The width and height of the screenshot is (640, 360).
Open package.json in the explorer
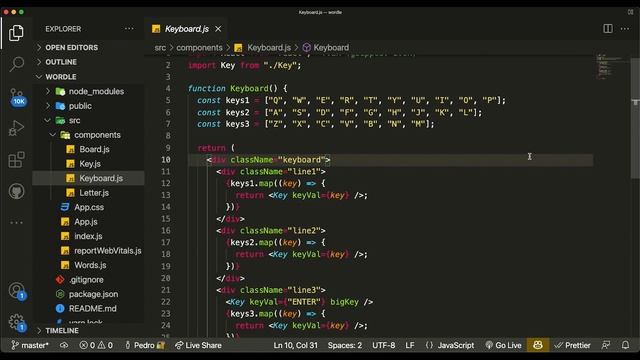coord(88,294)
